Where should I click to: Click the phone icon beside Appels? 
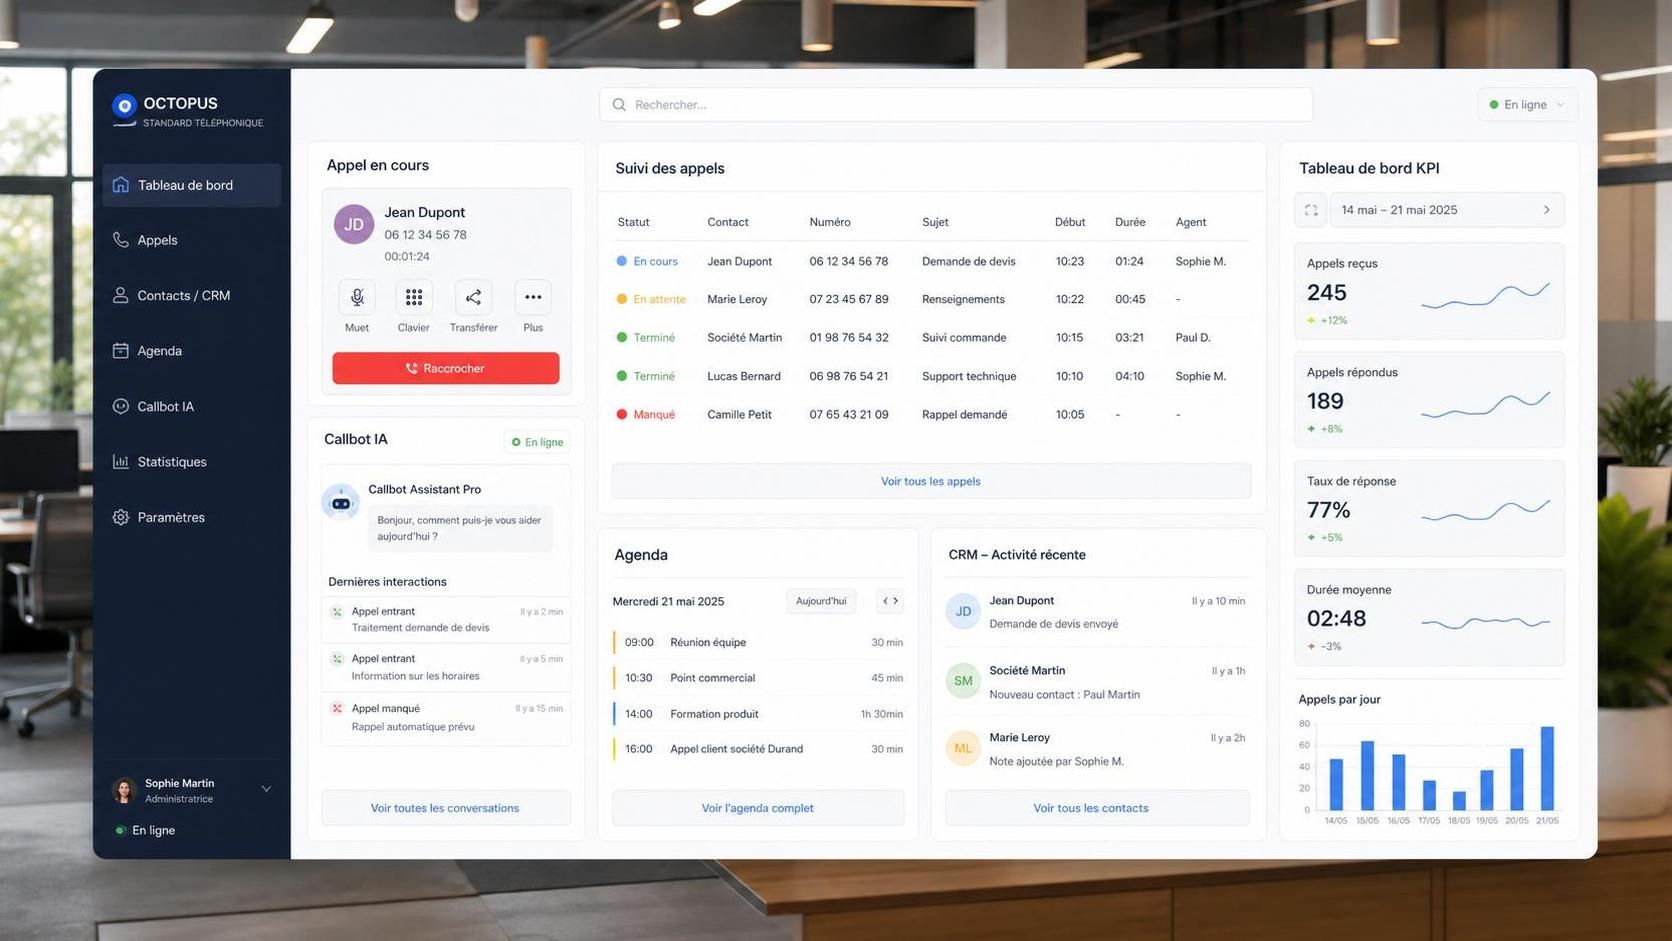[121, 240]
